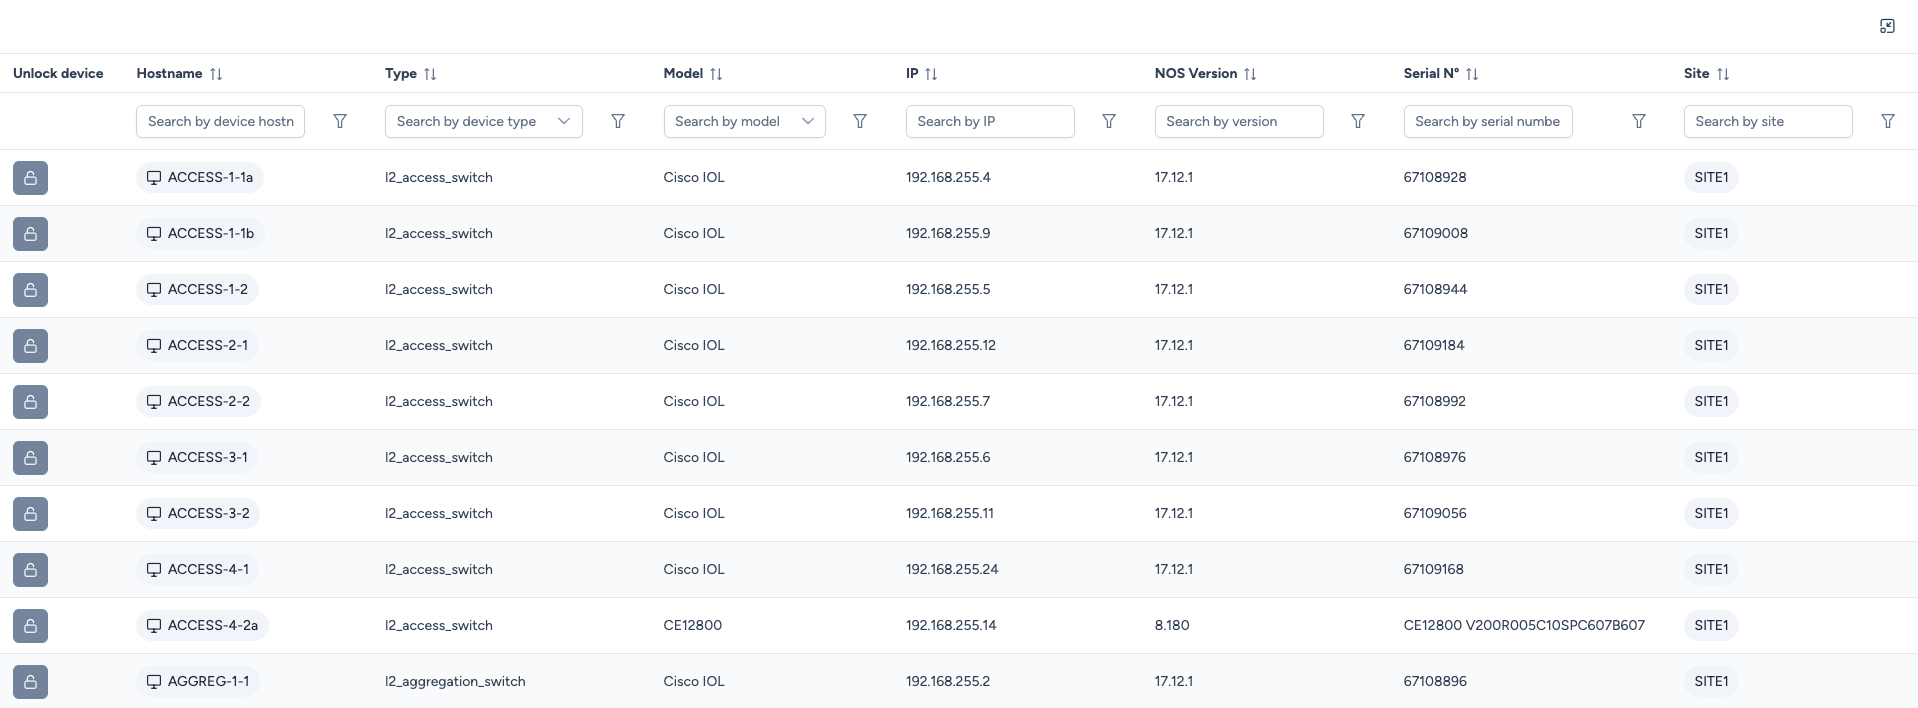Viewport: 1918px width, 708px height.
Task: Open the Search by device type dropdown
Action: pos(483,121)
